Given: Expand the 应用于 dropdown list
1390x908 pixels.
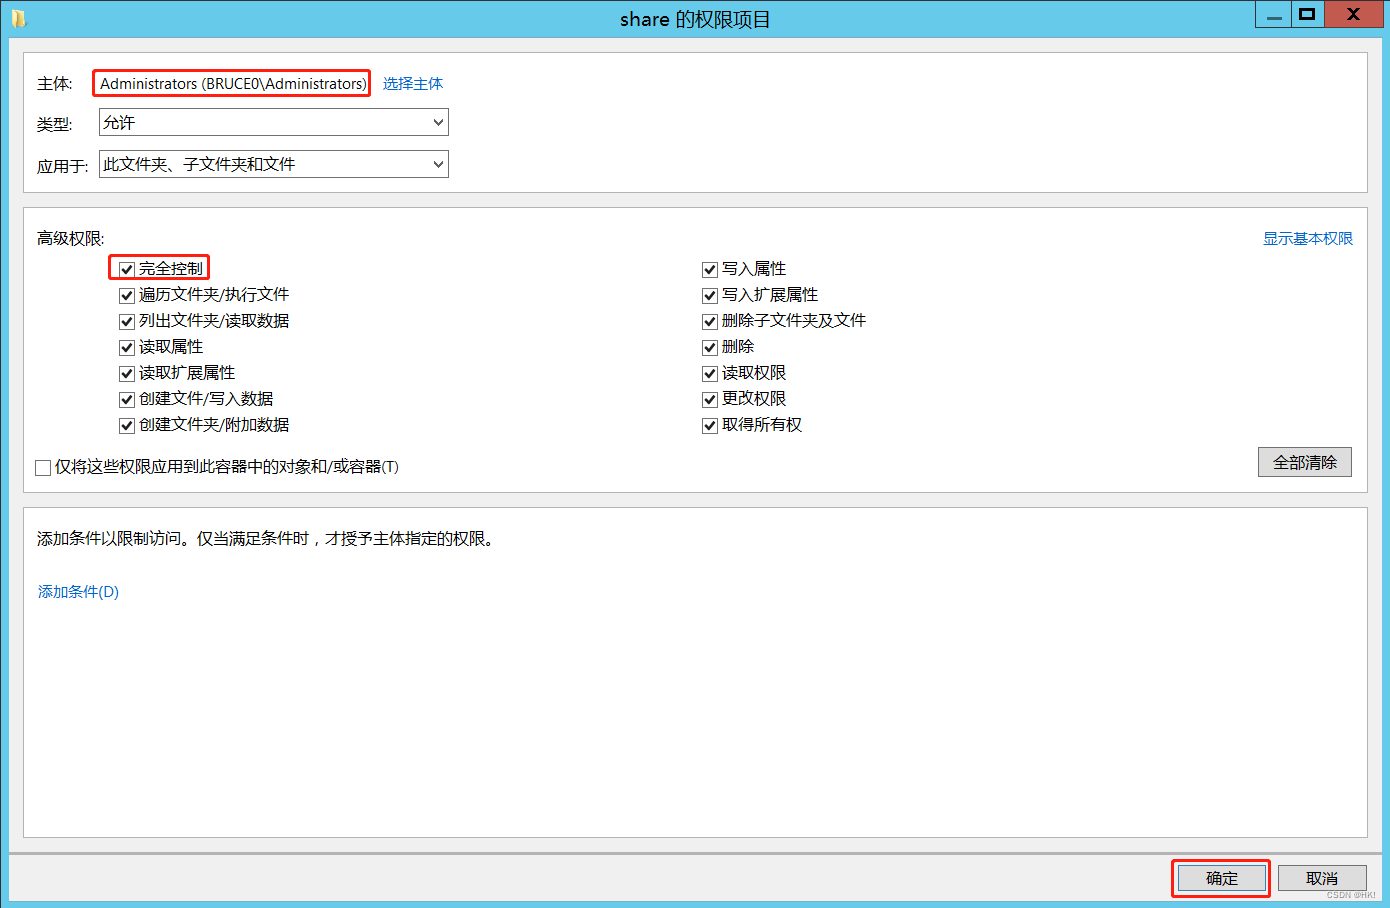Looking at the screenshot, I should click(273, 164).
